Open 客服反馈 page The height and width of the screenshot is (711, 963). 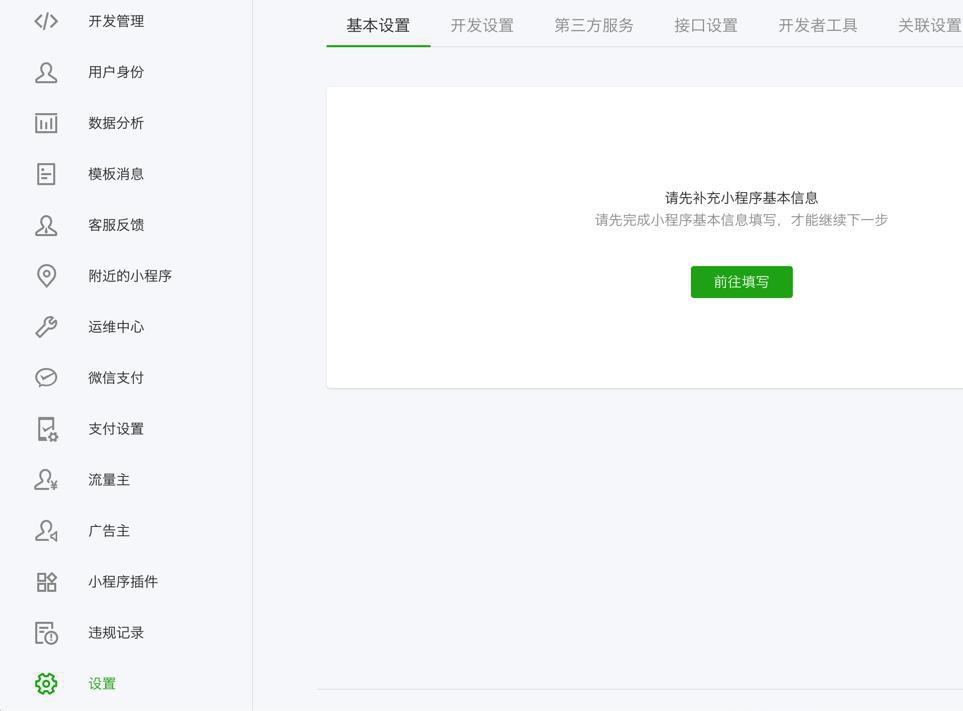click(x=116, y=225)
